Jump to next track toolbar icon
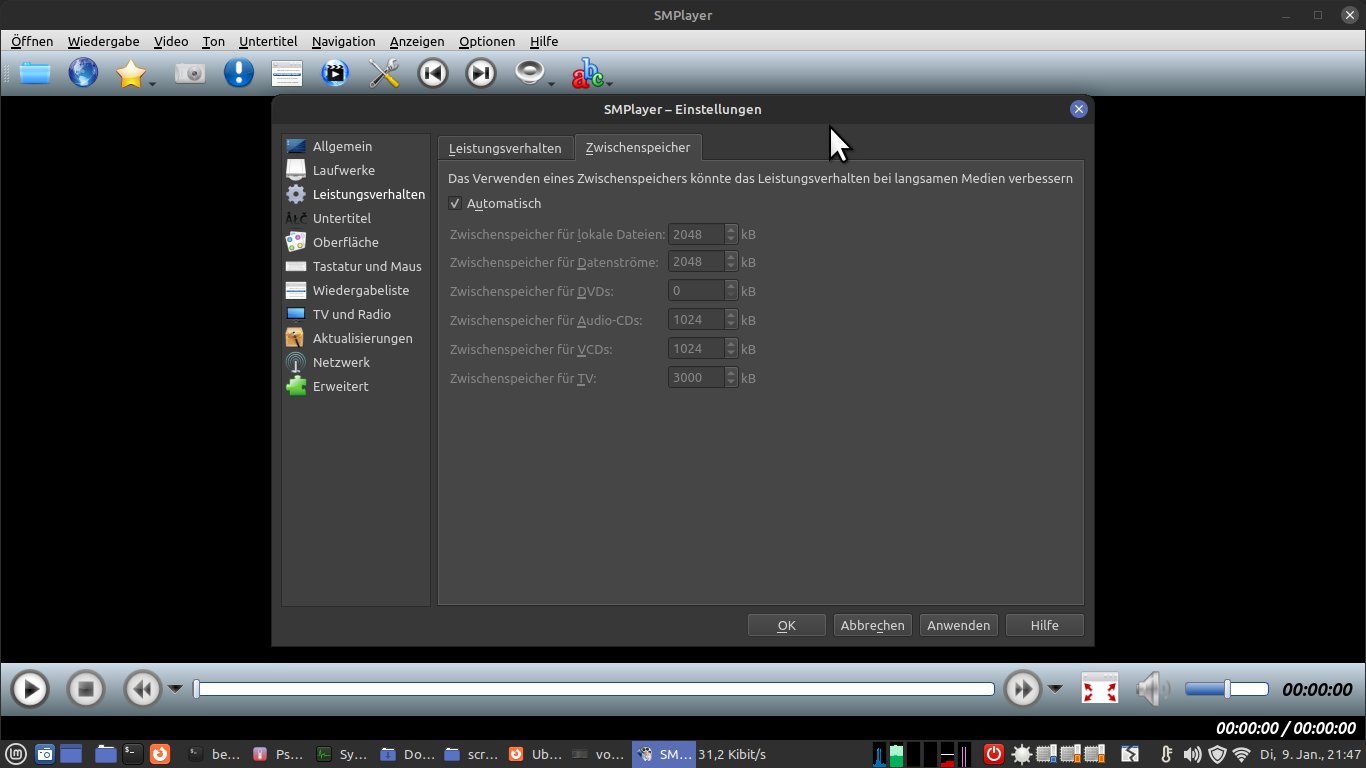 tap(481, 73)
